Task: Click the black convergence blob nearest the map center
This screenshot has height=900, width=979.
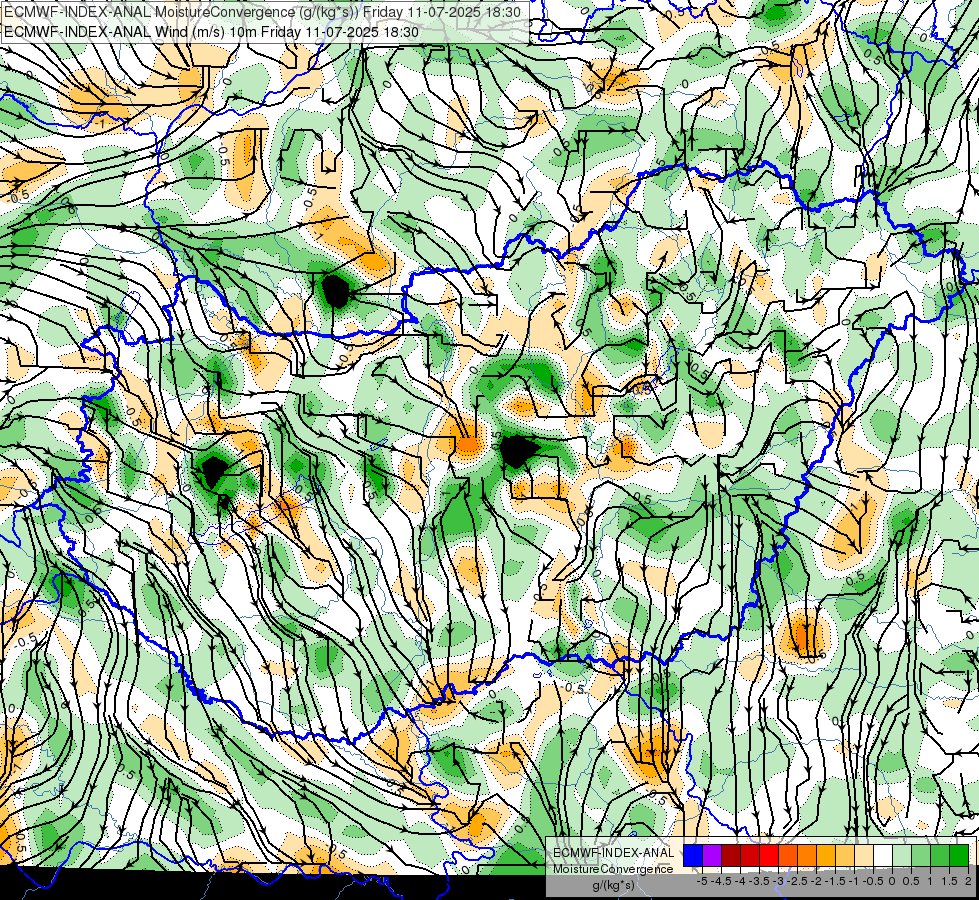Action: click(x=518, y=451)
